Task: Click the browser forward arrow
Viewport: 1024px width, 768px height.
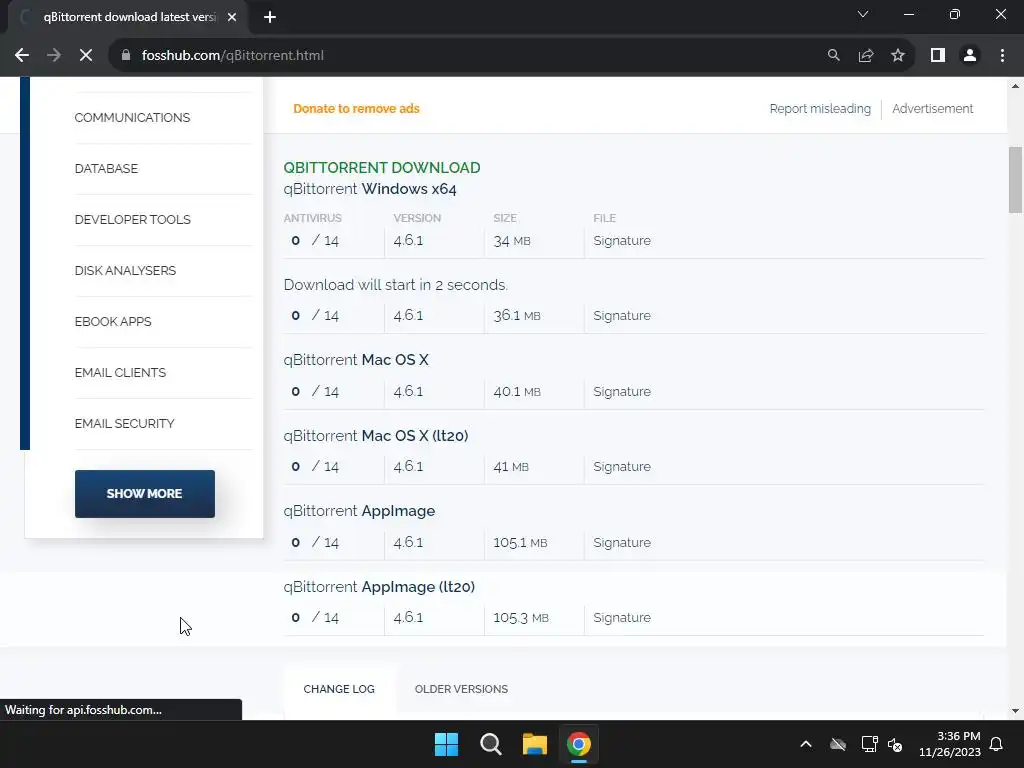Action: pyautogui.click(x=54, y=56)
